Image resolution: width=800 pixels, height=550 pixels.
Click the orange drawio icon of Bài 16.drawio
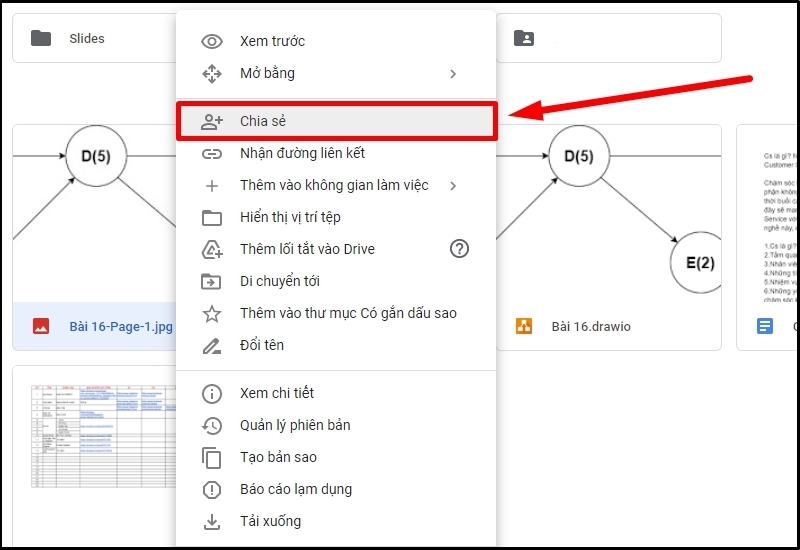[524, 326]
